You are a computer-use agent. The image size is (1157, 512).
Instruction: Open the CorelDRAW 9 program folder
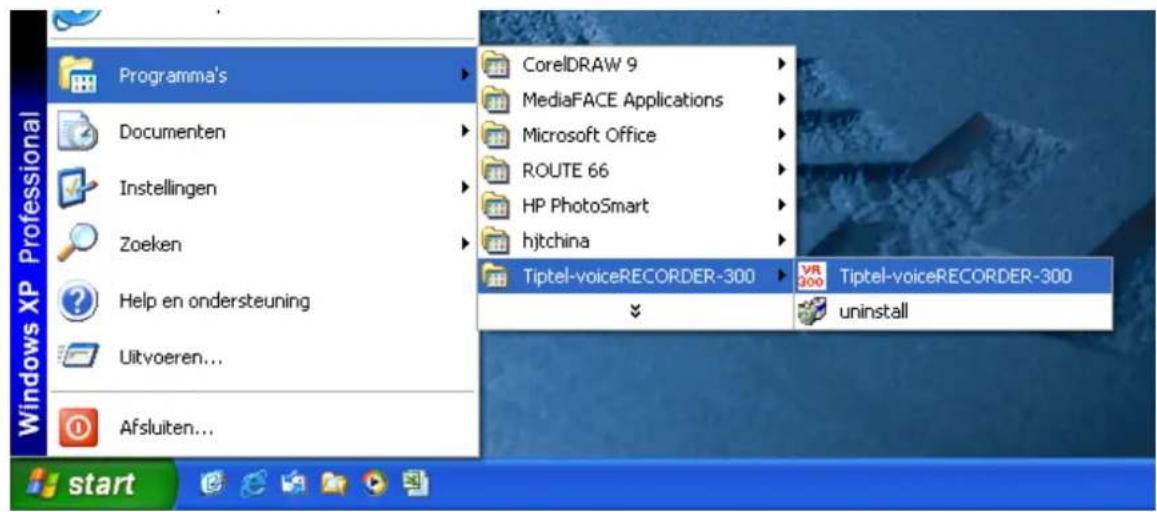click(636, 64)
